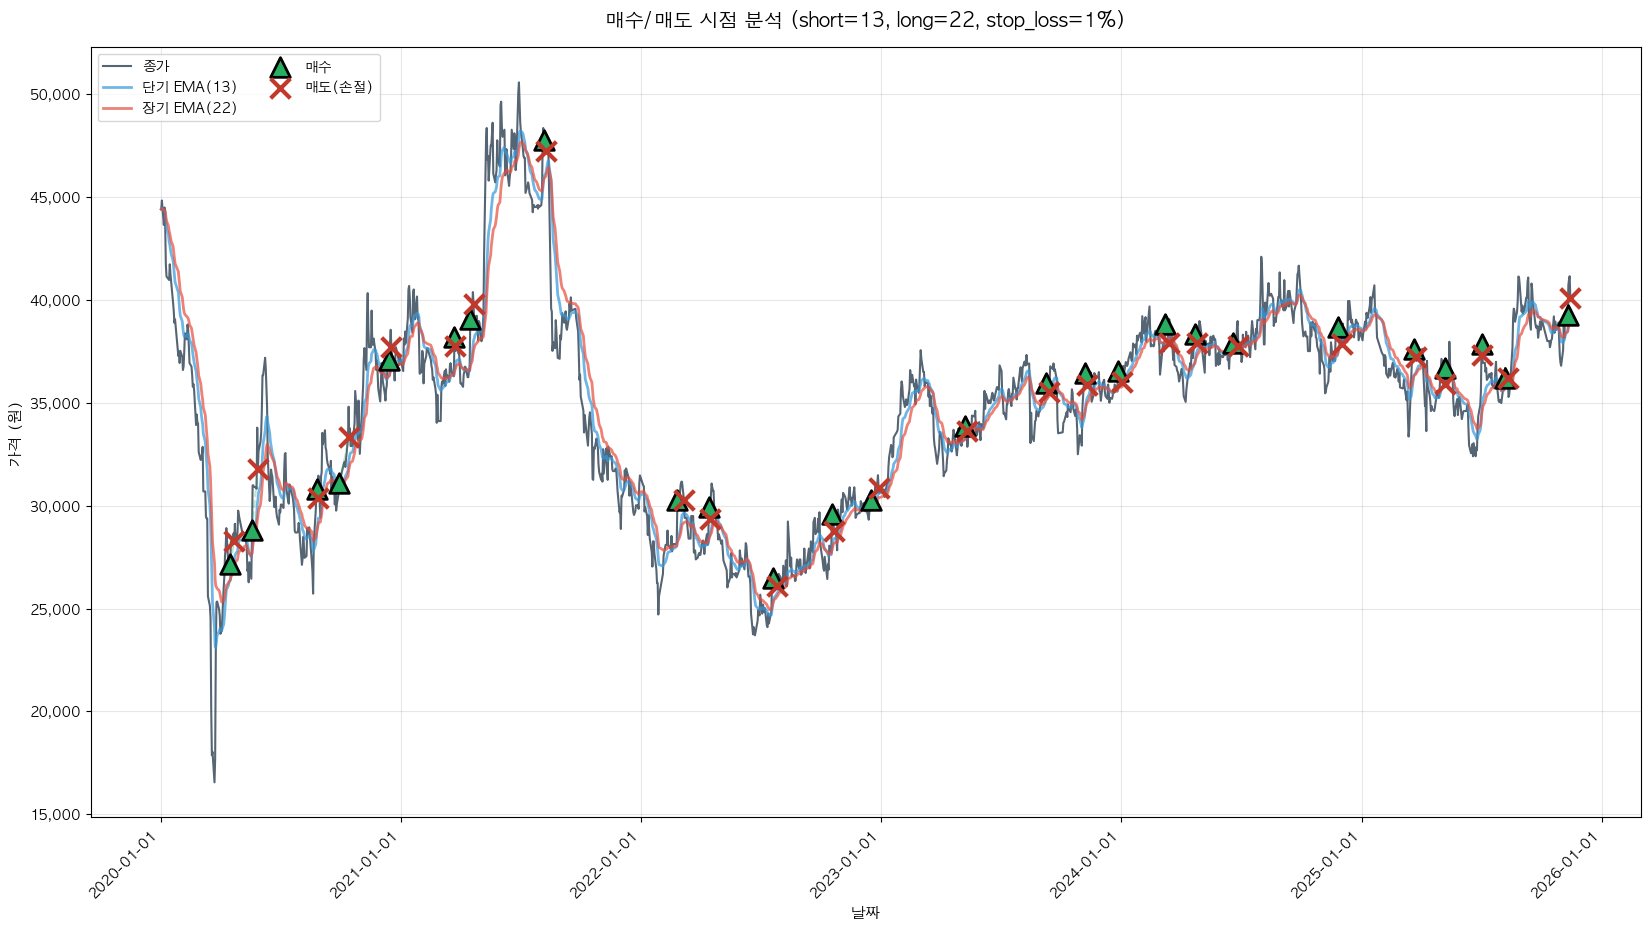
Task: Click the lowest buy triangle after the 2020 crash
Action: [x=230, y=565]
